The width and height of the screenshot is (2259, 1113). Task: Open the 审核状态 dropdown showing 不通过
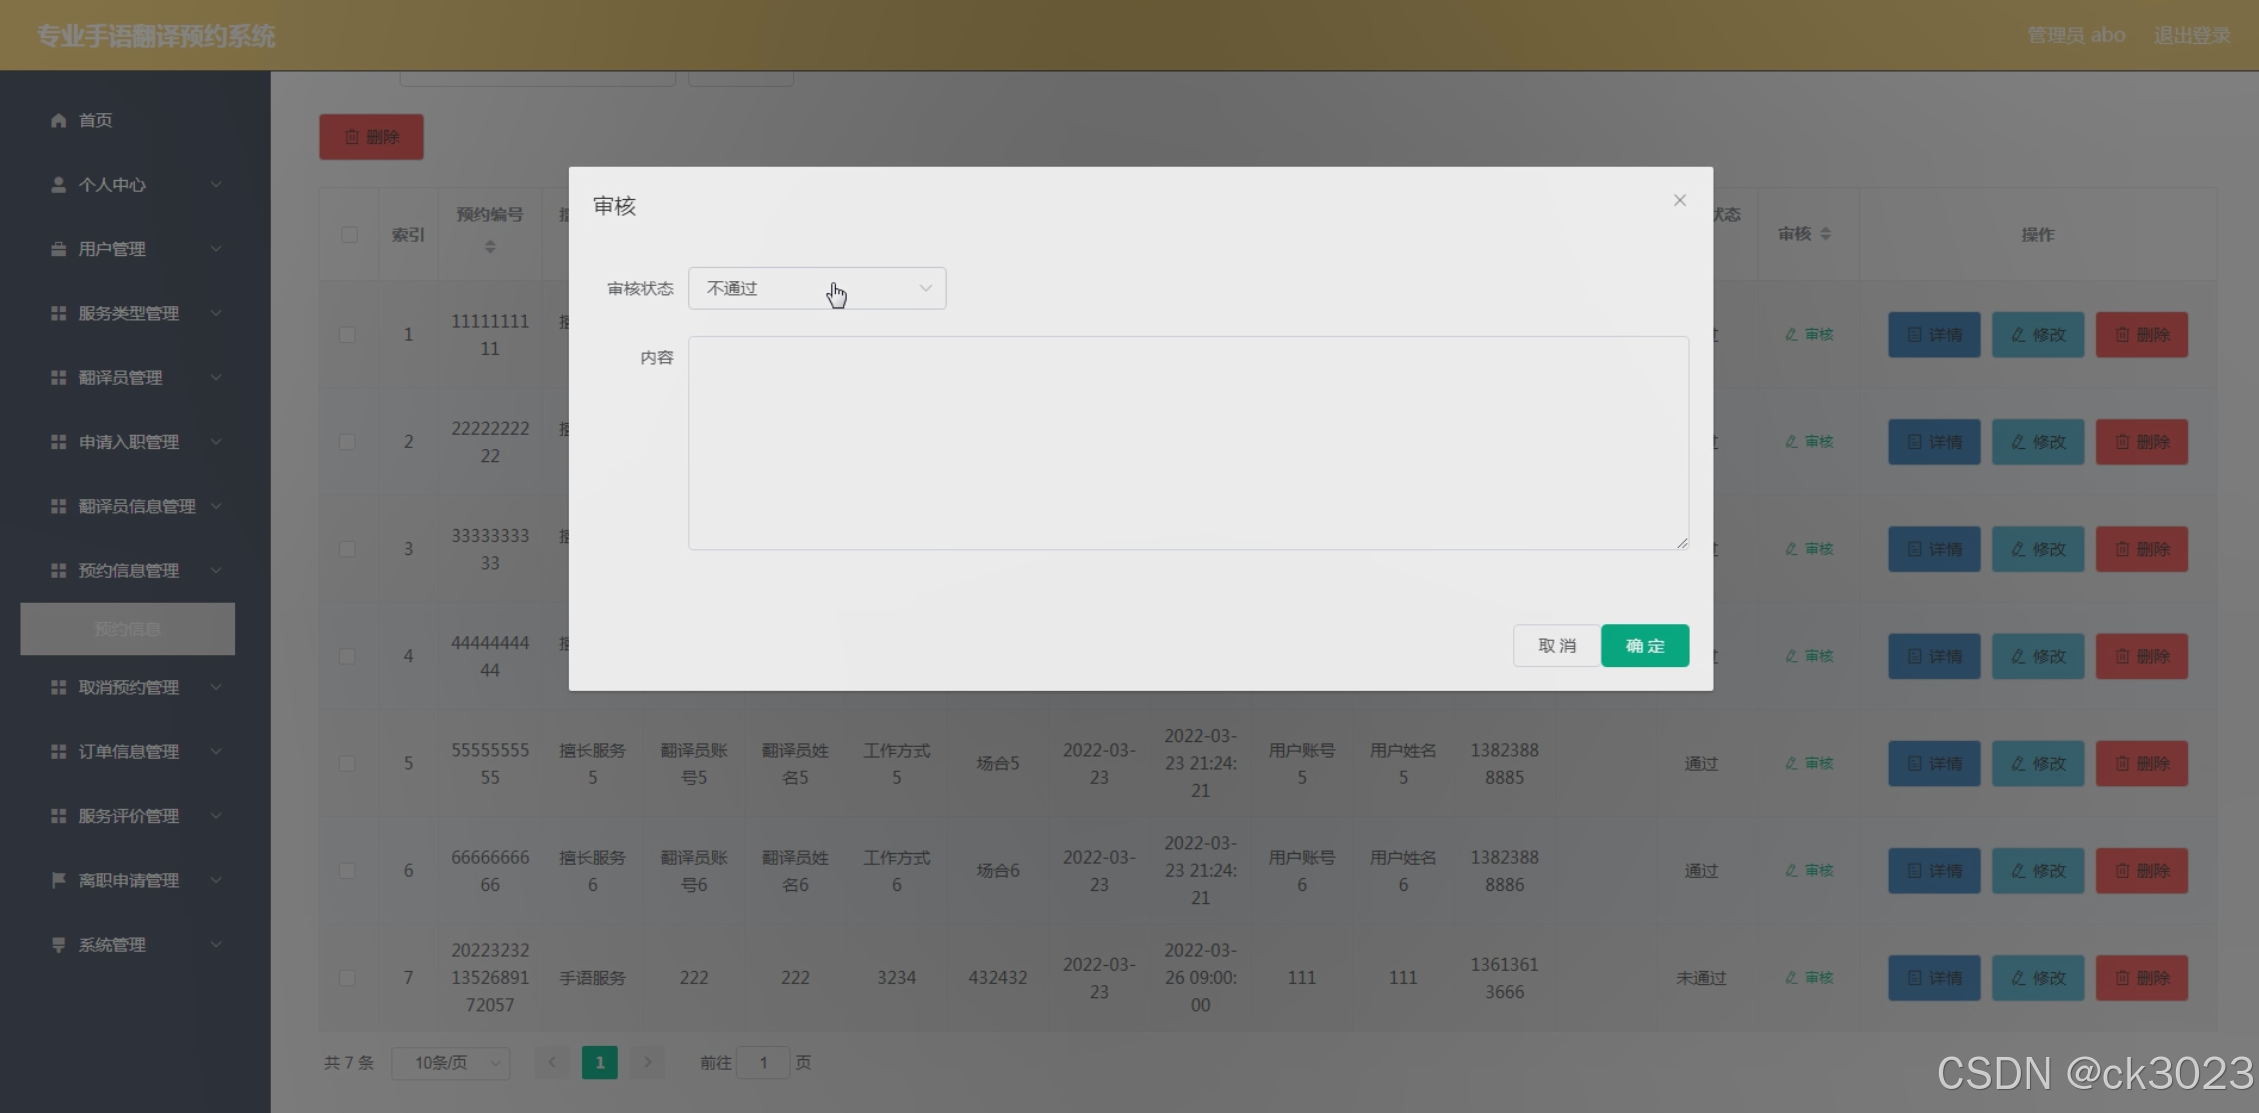point(817,289)
